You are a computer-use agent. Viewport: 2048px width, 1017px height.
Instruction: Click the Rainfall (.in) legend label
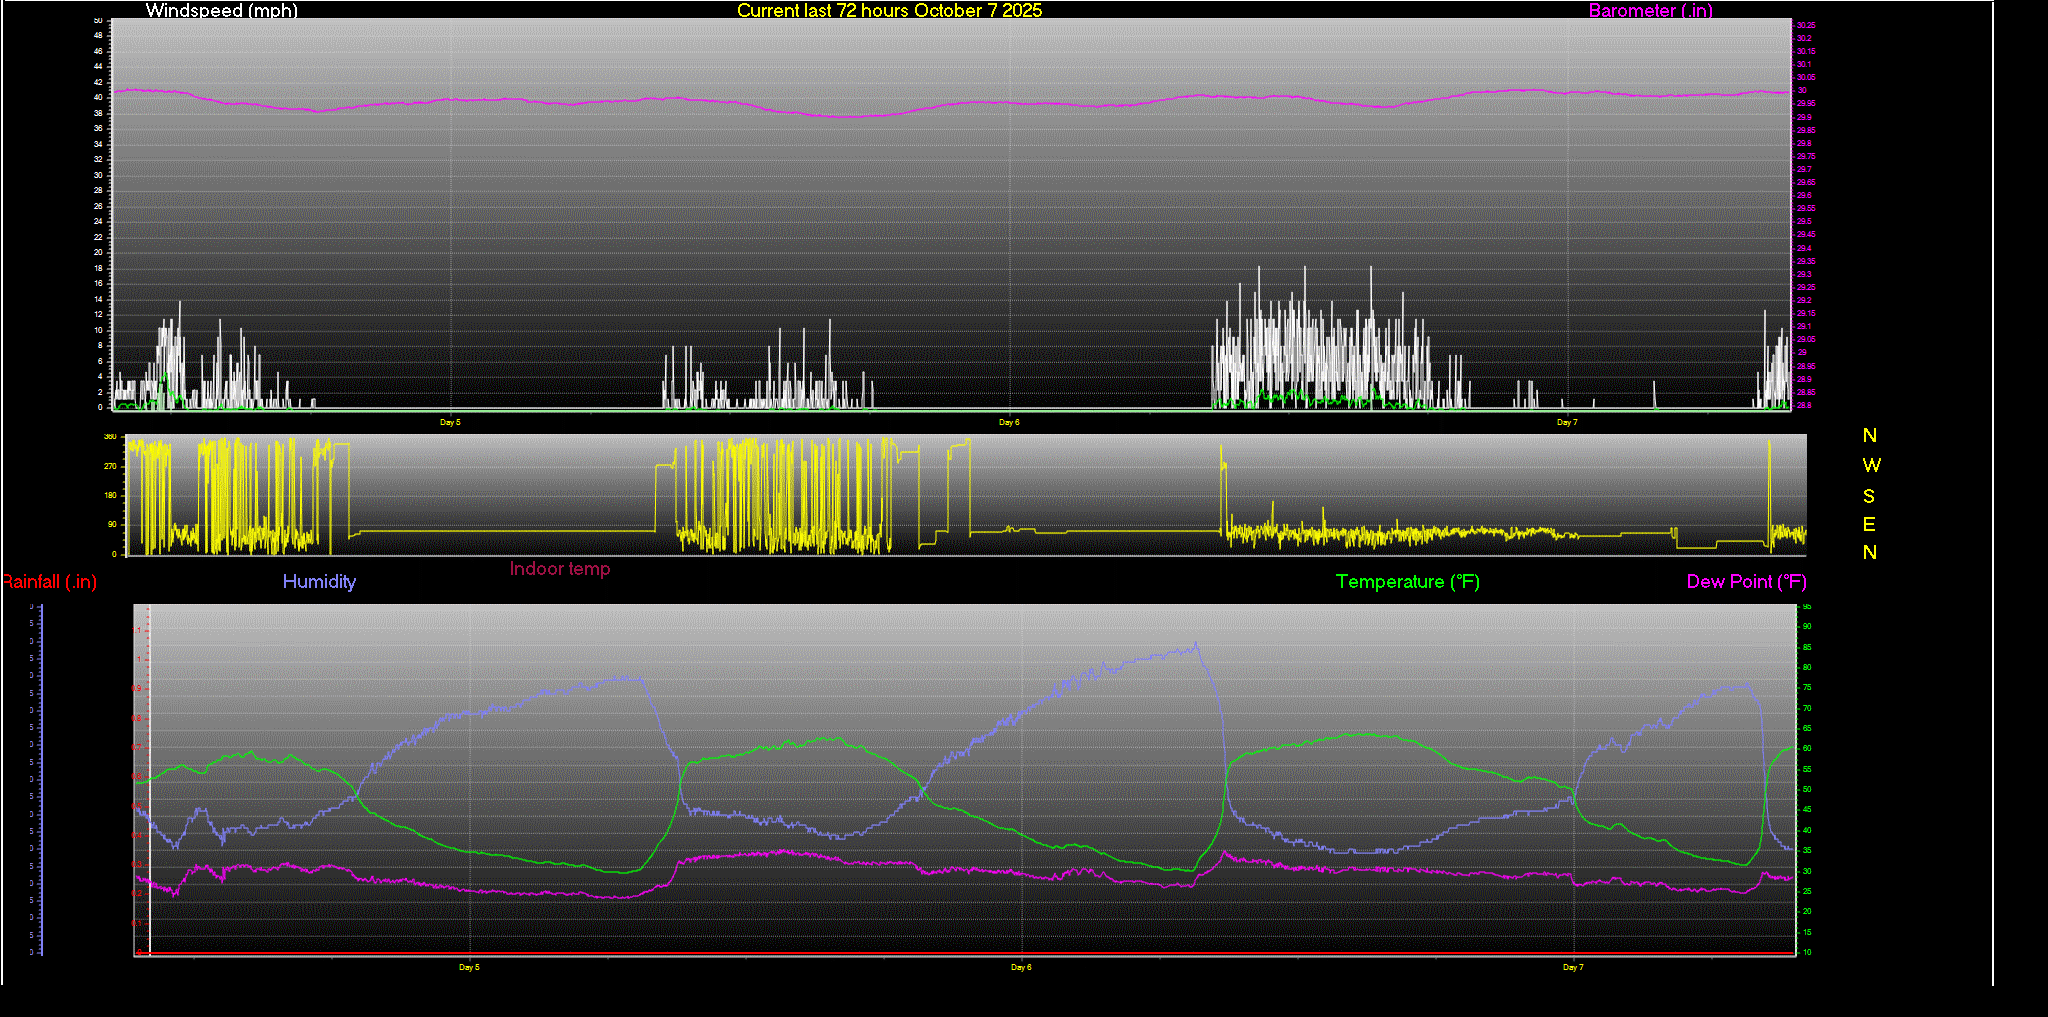[x=50, y=582]
